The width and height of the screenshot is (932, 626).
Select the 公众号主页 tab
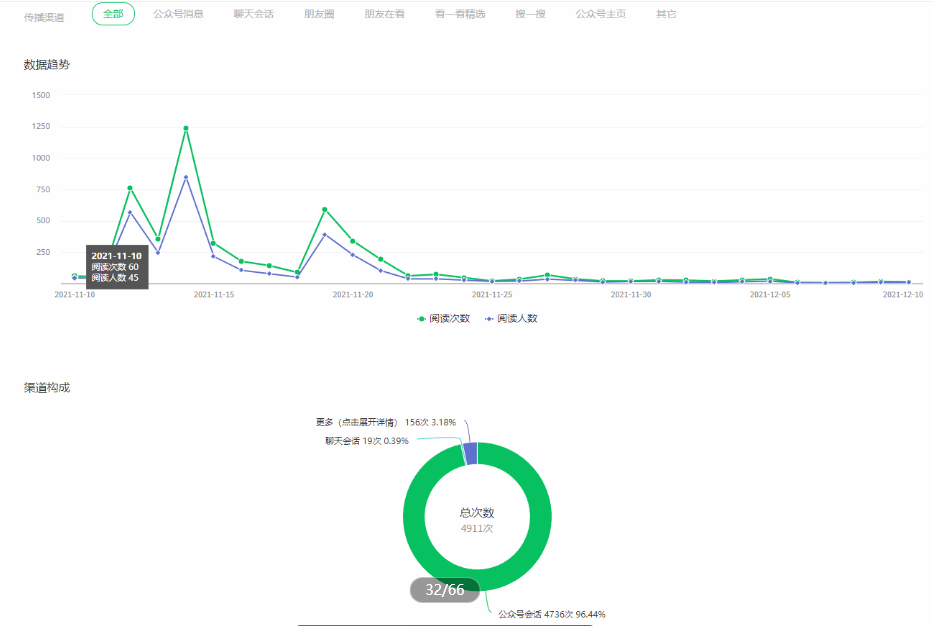(600, 14)
